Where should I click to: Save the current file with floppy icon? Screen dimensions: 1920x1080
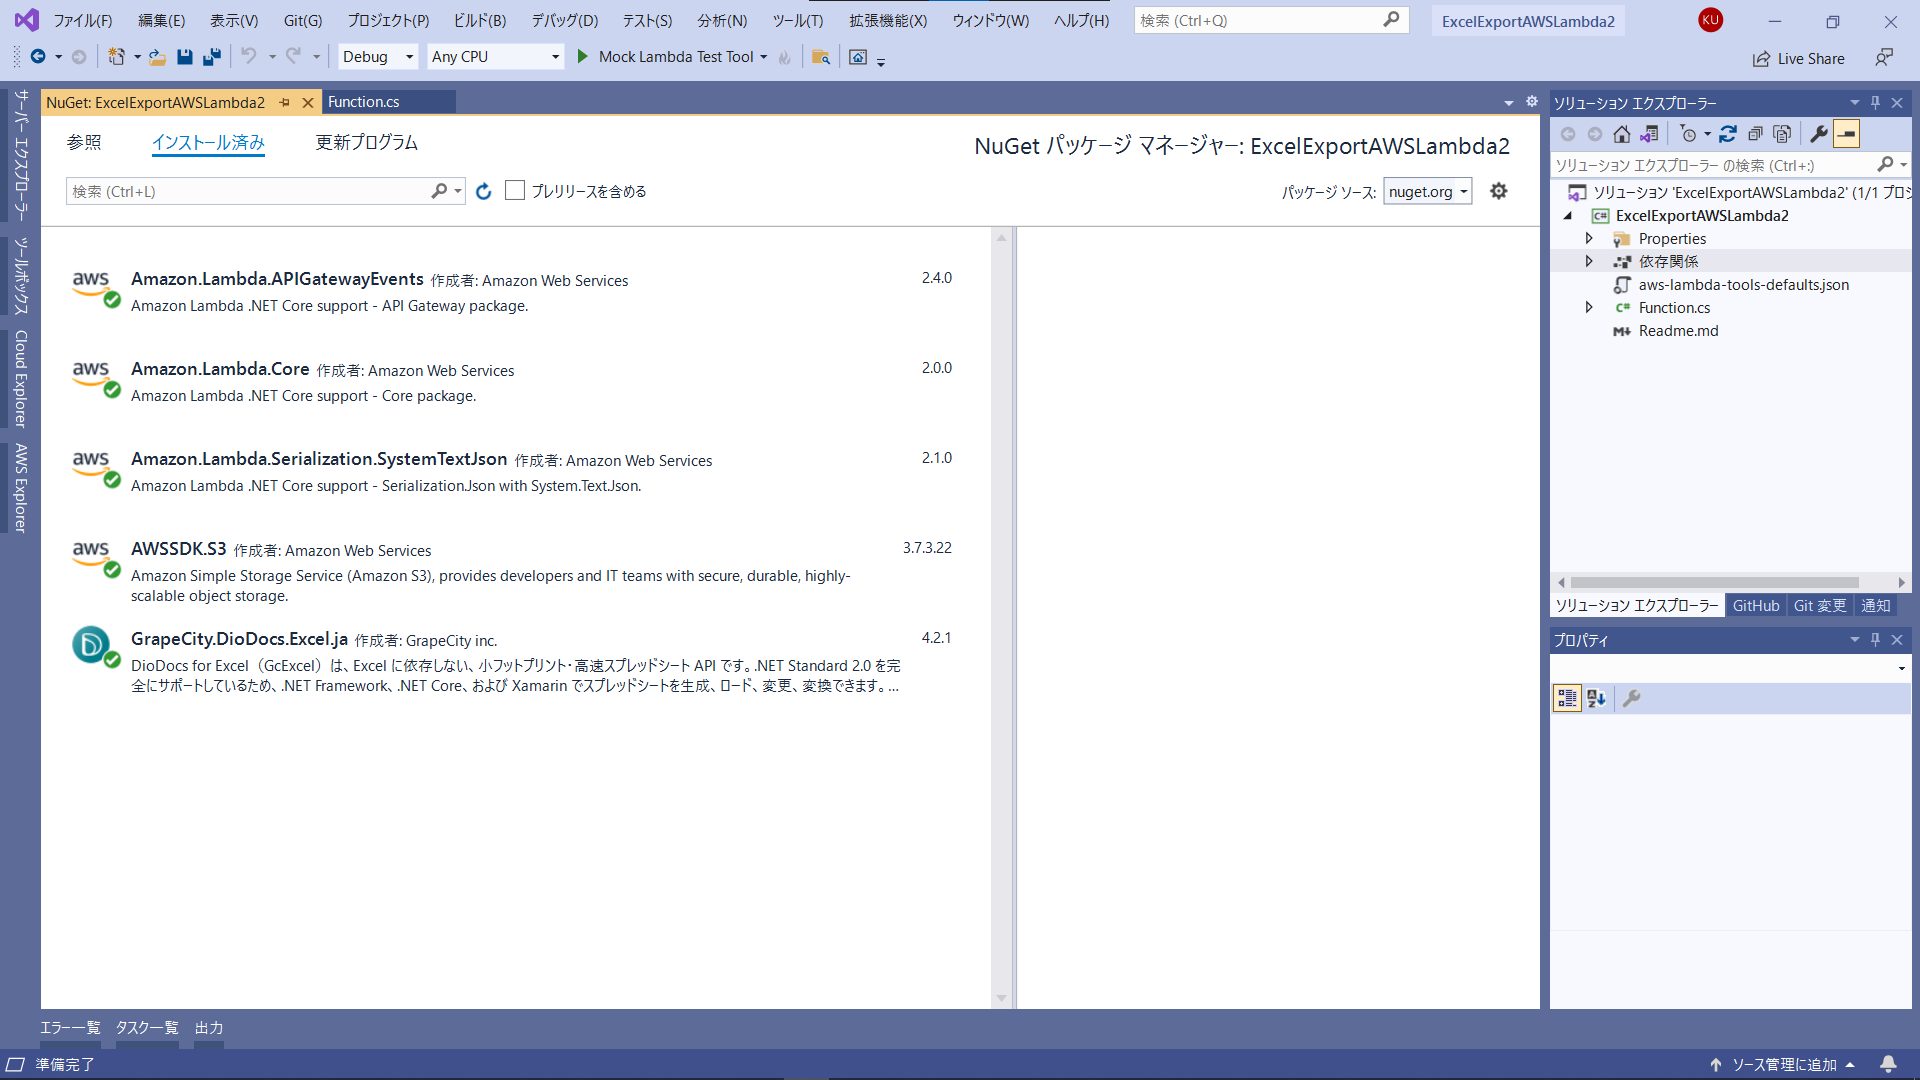coord(185,57)
